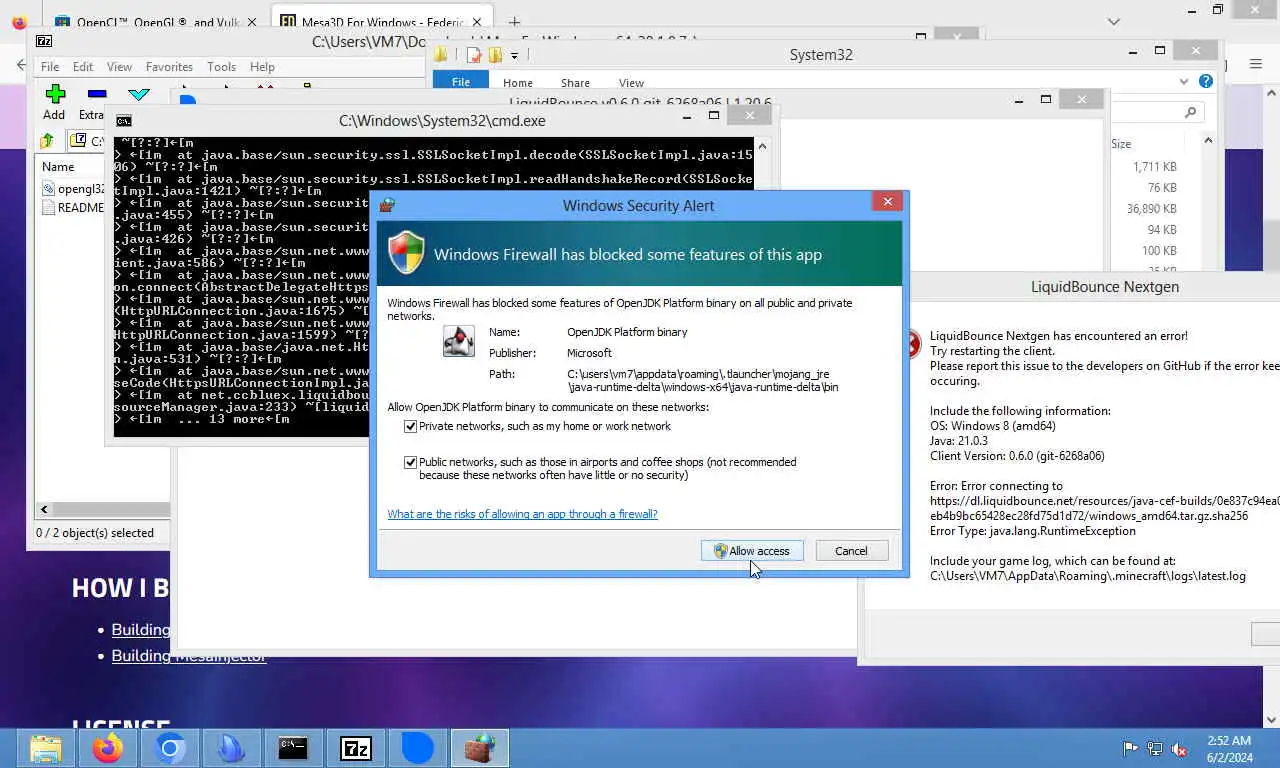The width and height of the screenshot is (1280, 768).
Task: Click the 7-Zip Test toolbar icon
Action: pyautogui.click(x=139, y=95)
